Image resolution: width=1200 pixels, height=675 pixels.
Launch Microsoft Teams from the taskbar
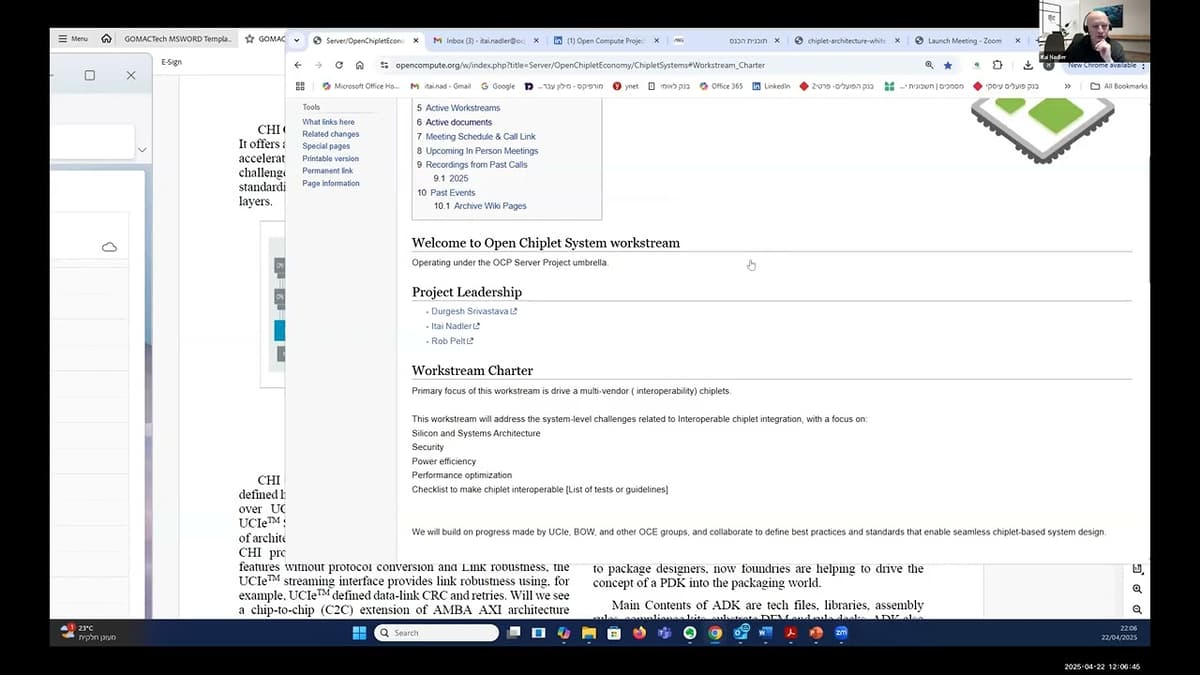click(664, 632)
